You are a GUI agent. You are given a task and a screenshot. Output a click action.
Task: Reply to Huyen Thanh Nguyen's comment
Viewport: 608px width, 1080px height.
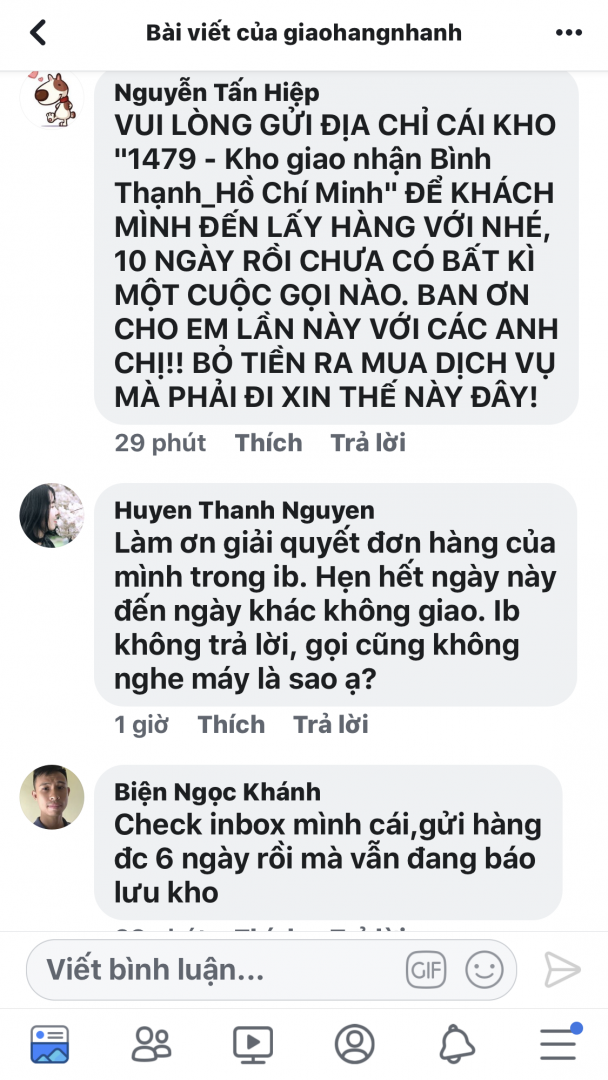331,725
